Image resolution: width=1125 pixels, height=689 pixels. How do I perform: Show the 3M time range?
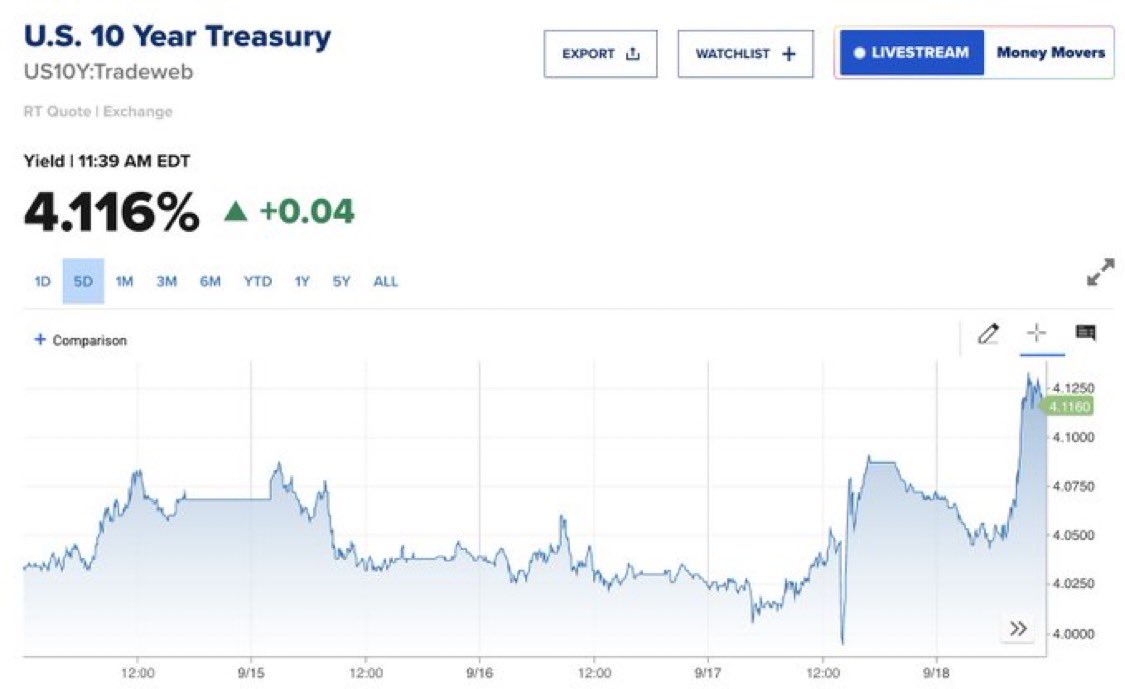[x=166, y=282]
